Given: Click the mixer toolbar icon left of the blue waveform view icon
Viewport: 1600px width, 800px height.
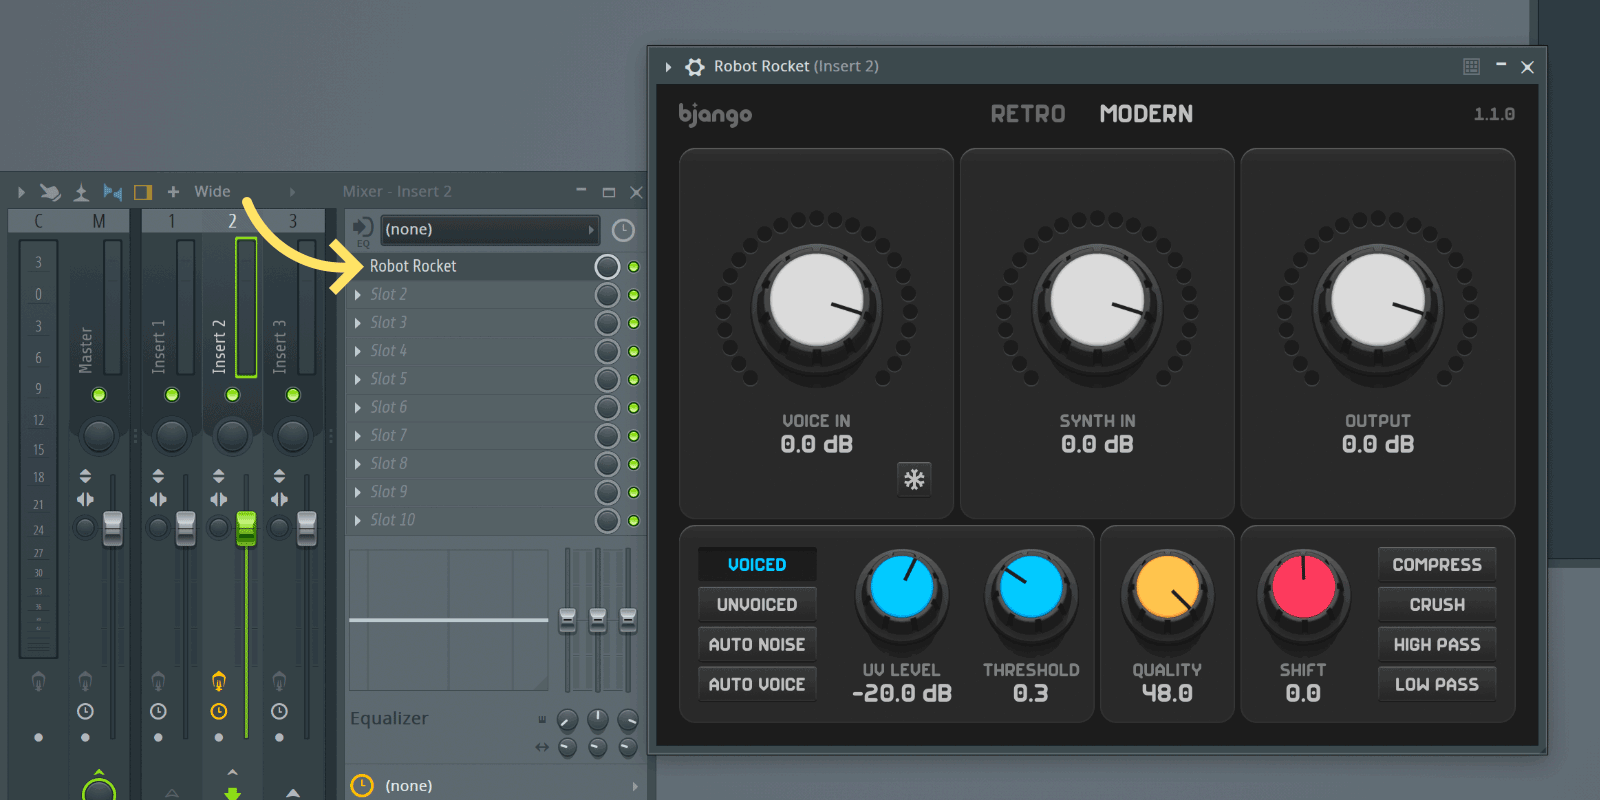Looking at the screenshot, I should [82, 192].
